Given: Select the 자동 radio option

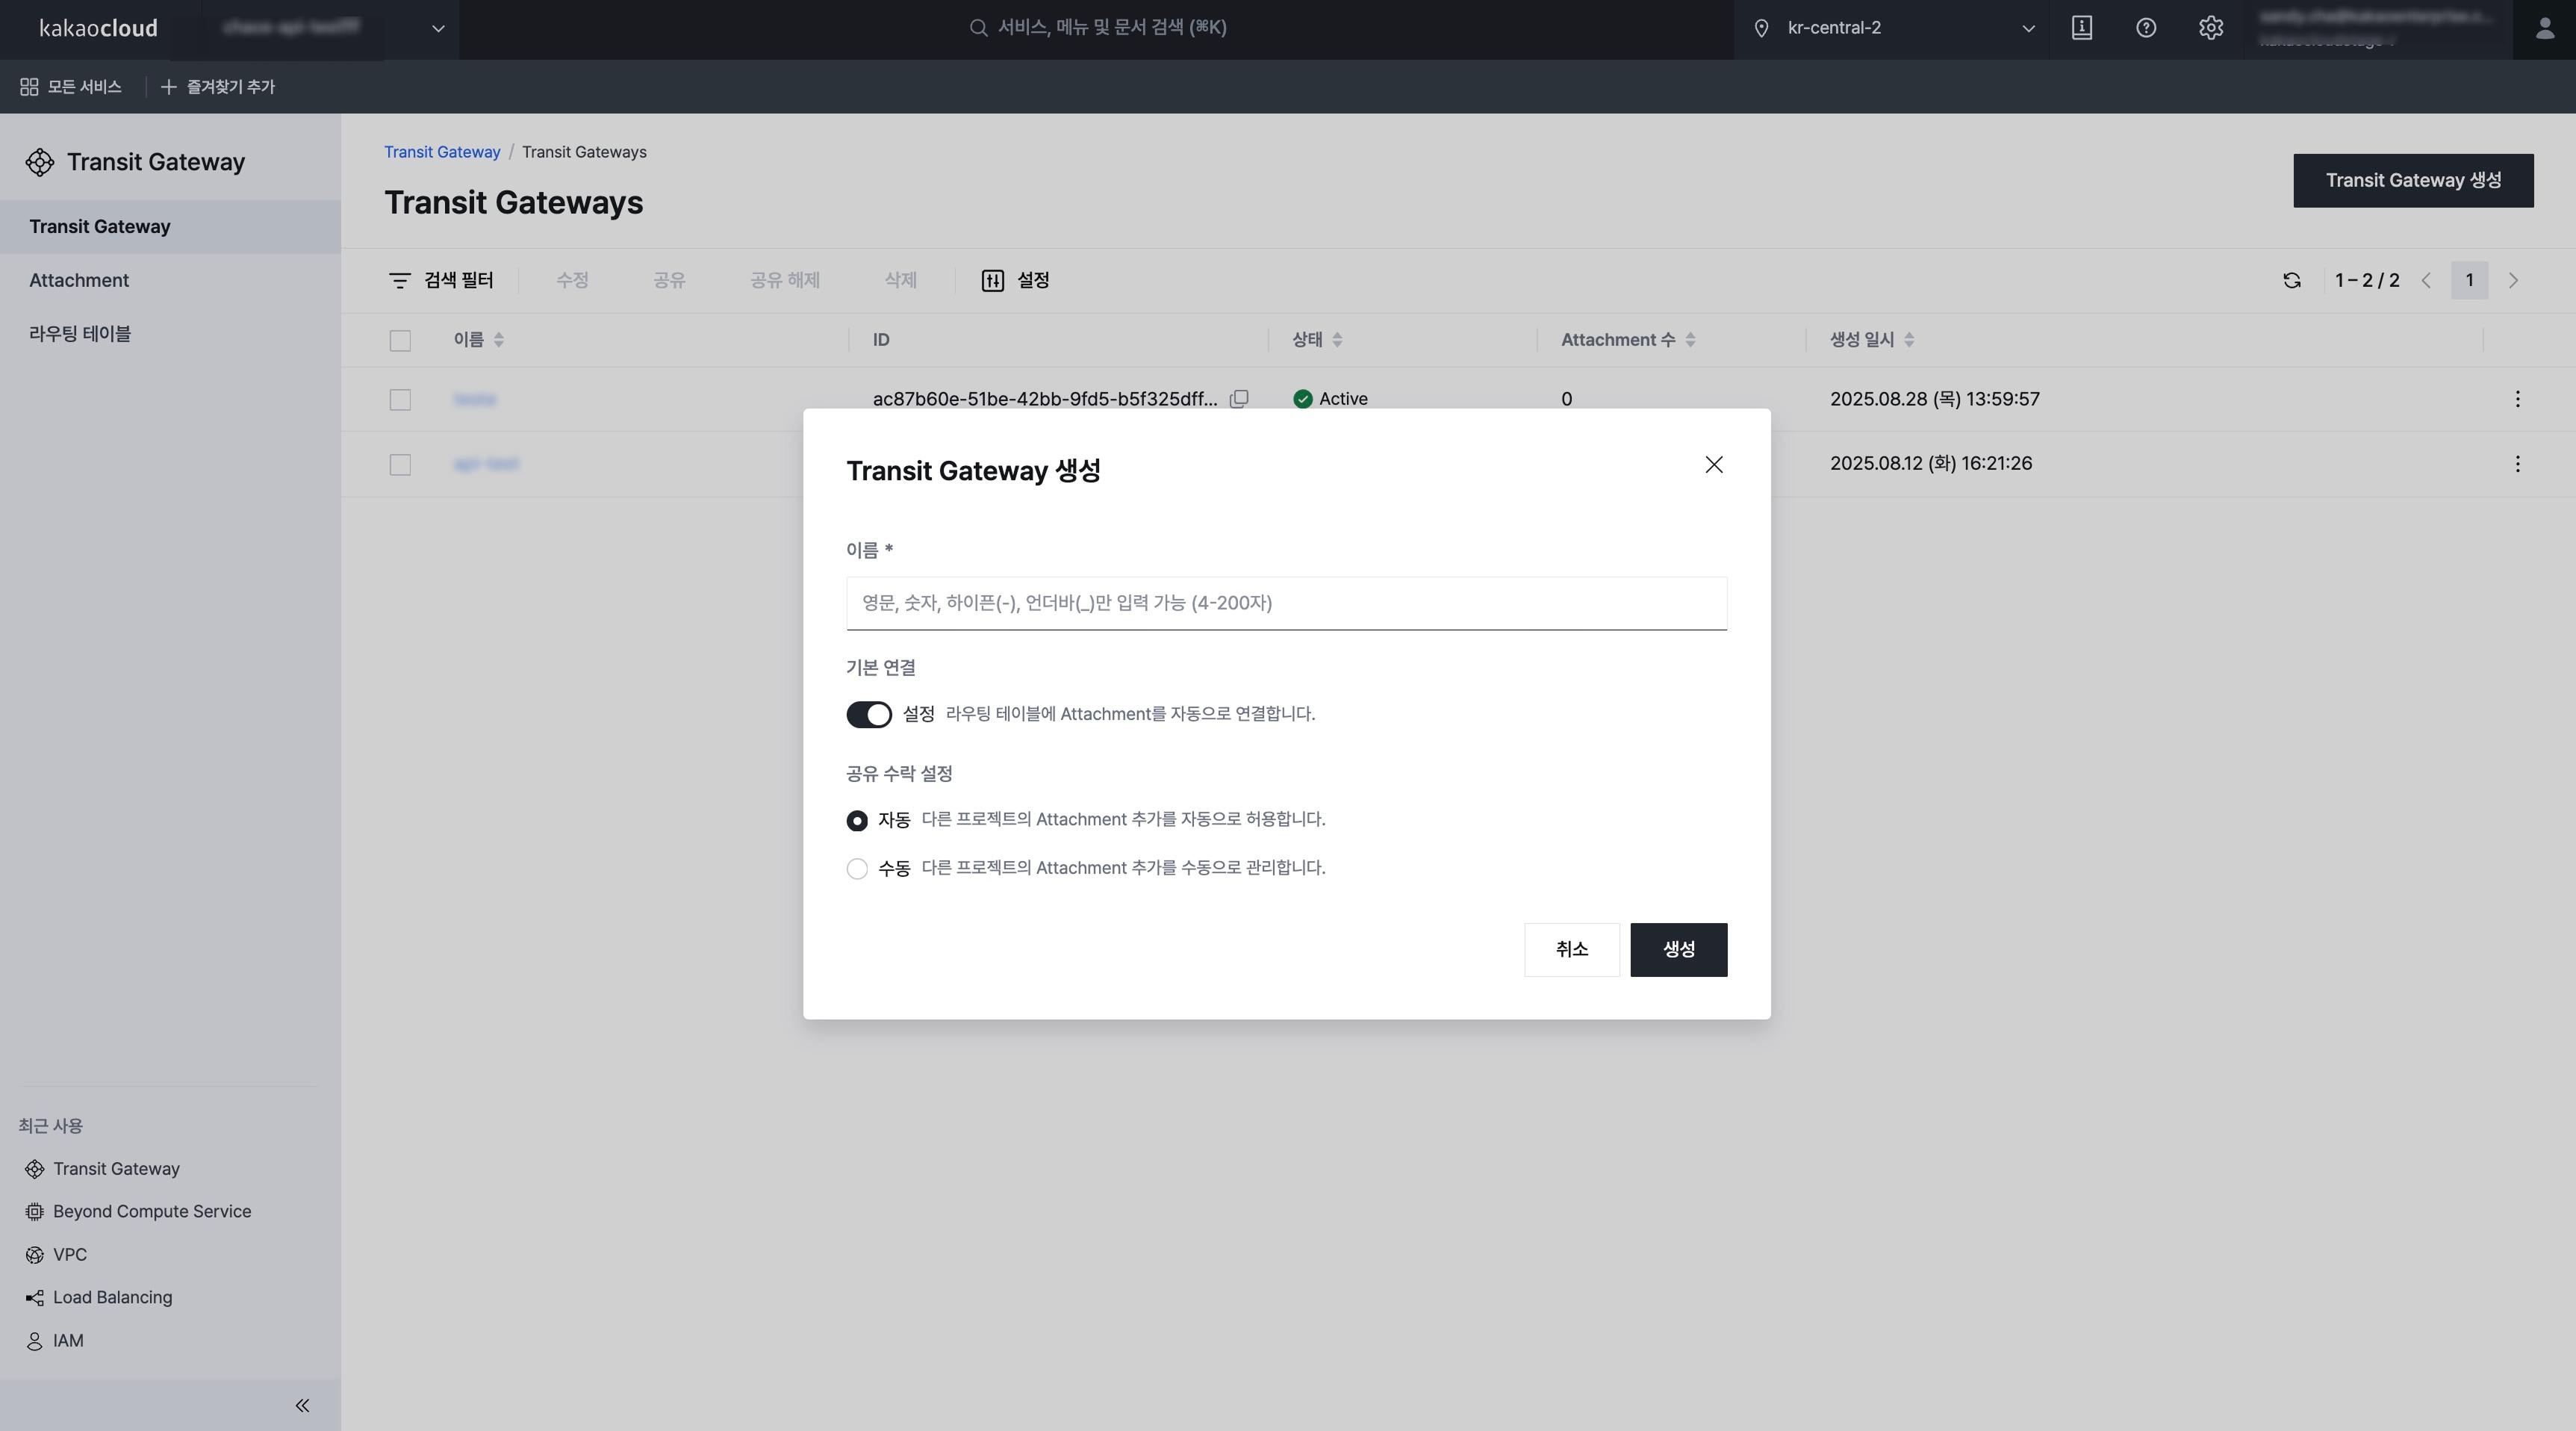Looking at the screenshot, I should point(857,821).
